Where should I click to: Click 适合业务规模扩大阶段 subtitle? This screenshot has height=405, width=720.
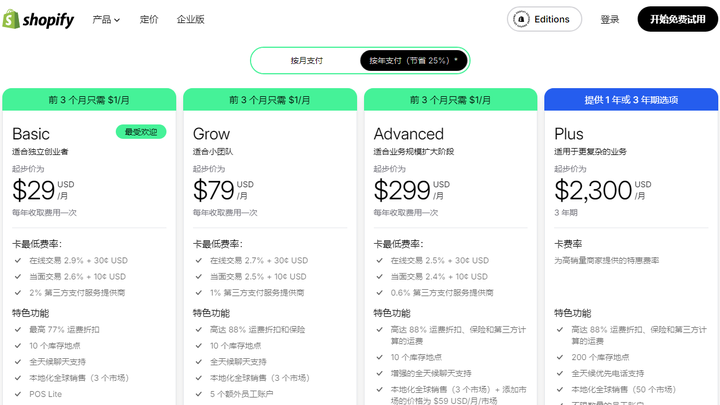click(414, 152)
